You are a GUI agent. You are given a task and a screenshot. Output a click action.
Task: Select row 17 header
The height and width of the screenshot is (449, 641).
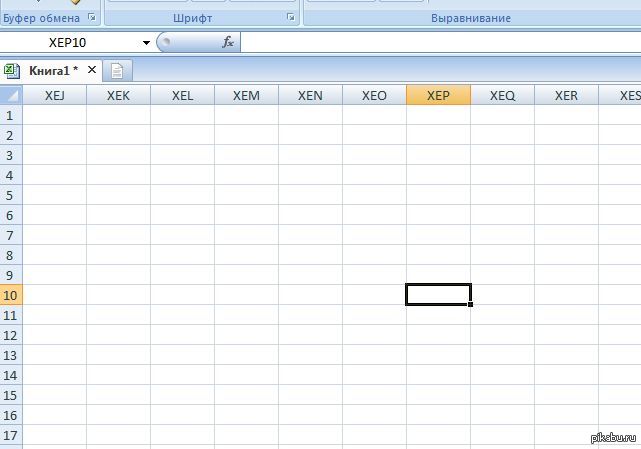11,435
